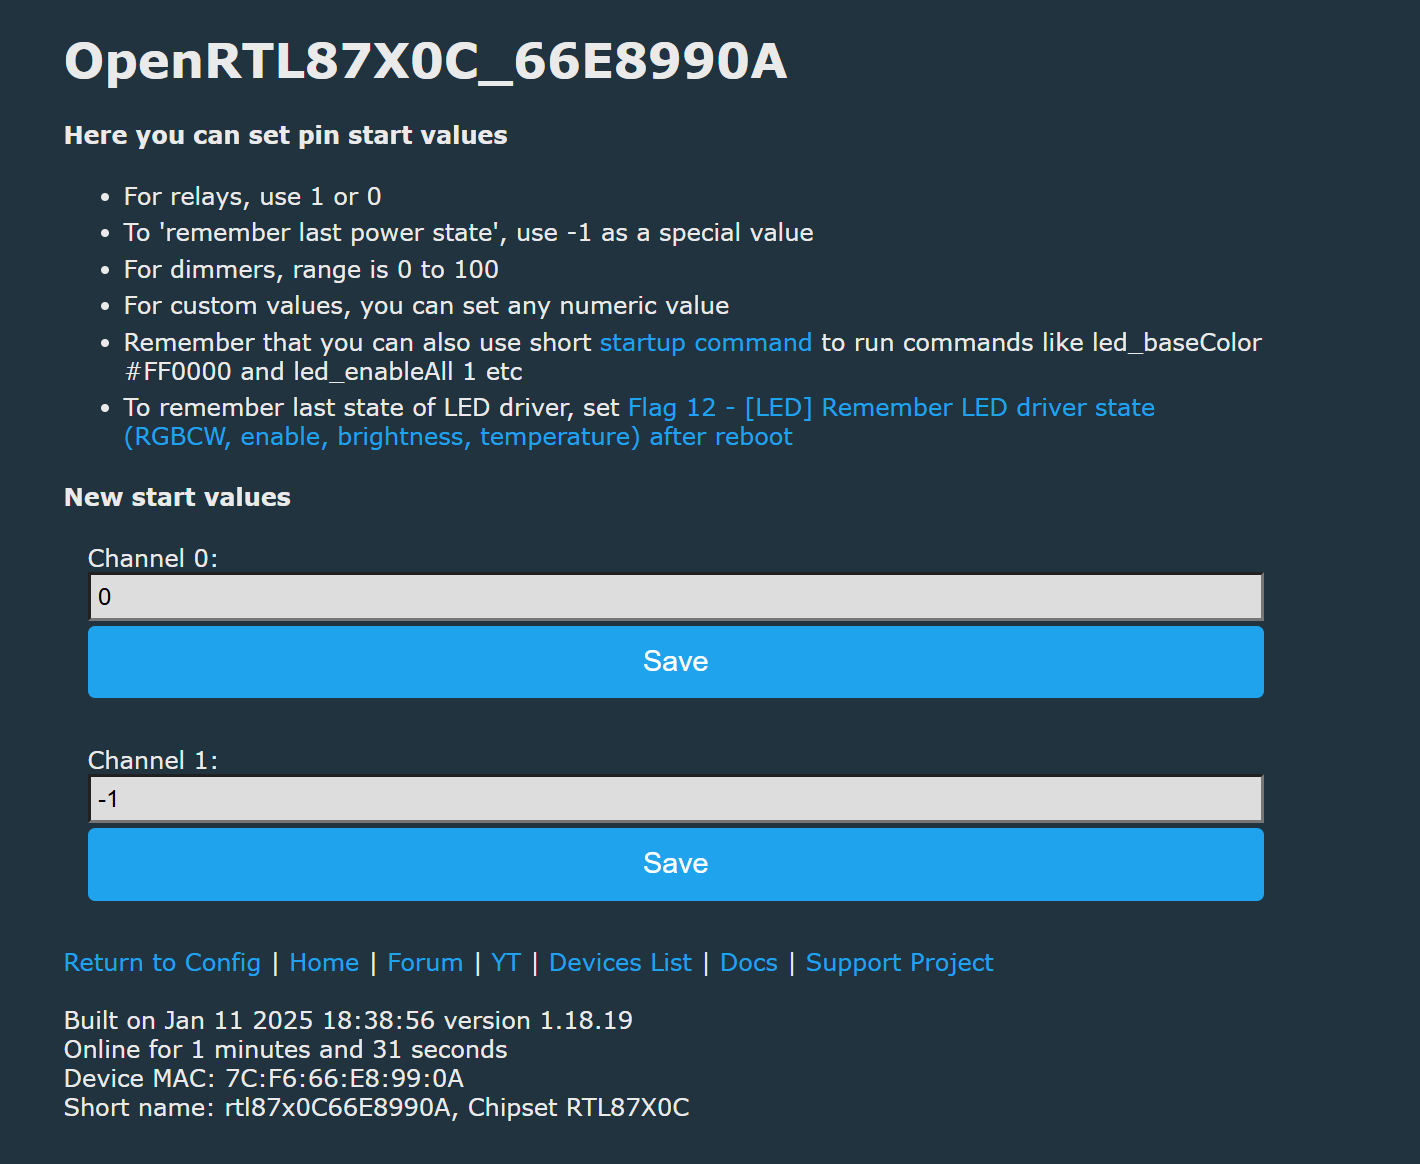Viewport: 1420px width, 1164px height.
Task: Click the New start values heading
Action: [177, 497]
